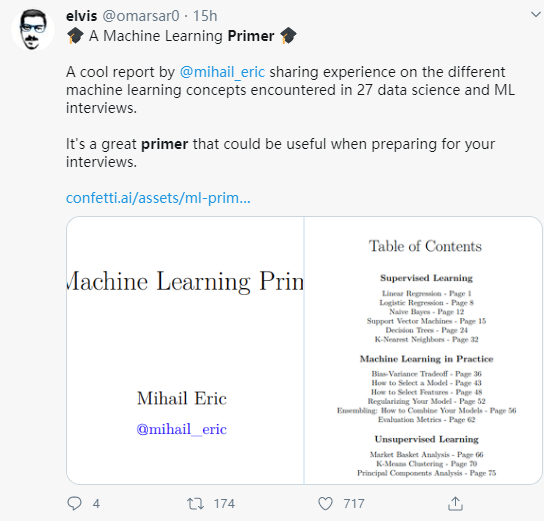Click the right graduation cap emoji
The height and width of the screenshot is (521, 544).
(288, 36)
